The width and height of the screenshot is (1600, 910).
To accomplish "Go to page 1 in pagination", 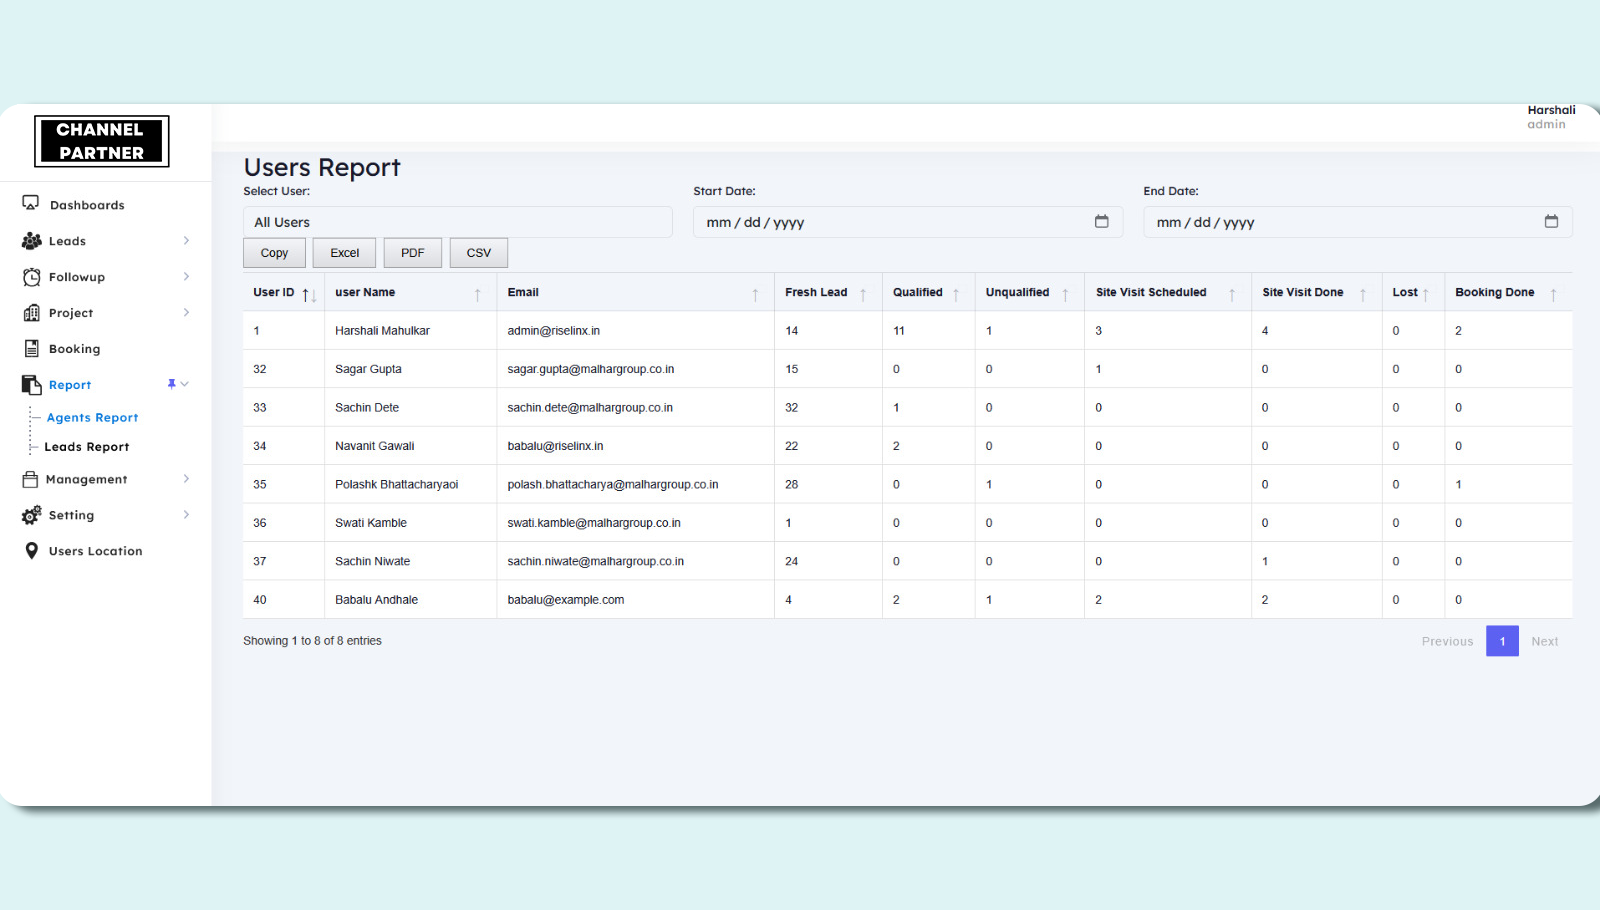I will coord(1502,641).
